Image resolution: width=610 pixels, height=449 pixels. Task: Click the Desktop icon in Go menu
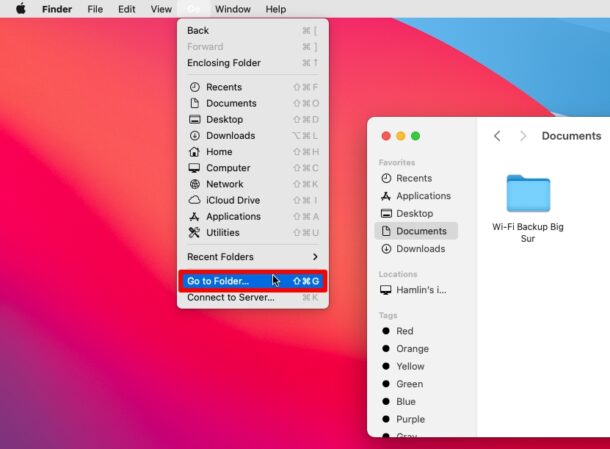click(x=195, y=119)
